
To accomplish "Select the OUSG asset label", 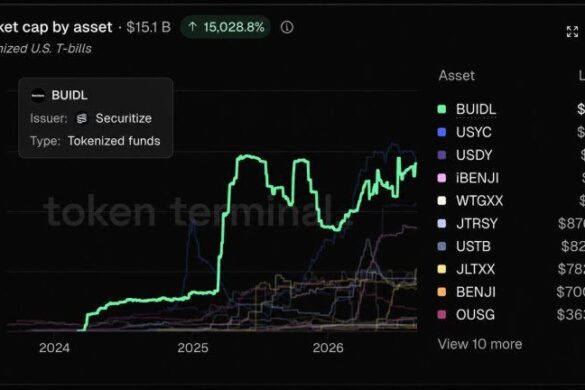I will (x=475, y=315).
